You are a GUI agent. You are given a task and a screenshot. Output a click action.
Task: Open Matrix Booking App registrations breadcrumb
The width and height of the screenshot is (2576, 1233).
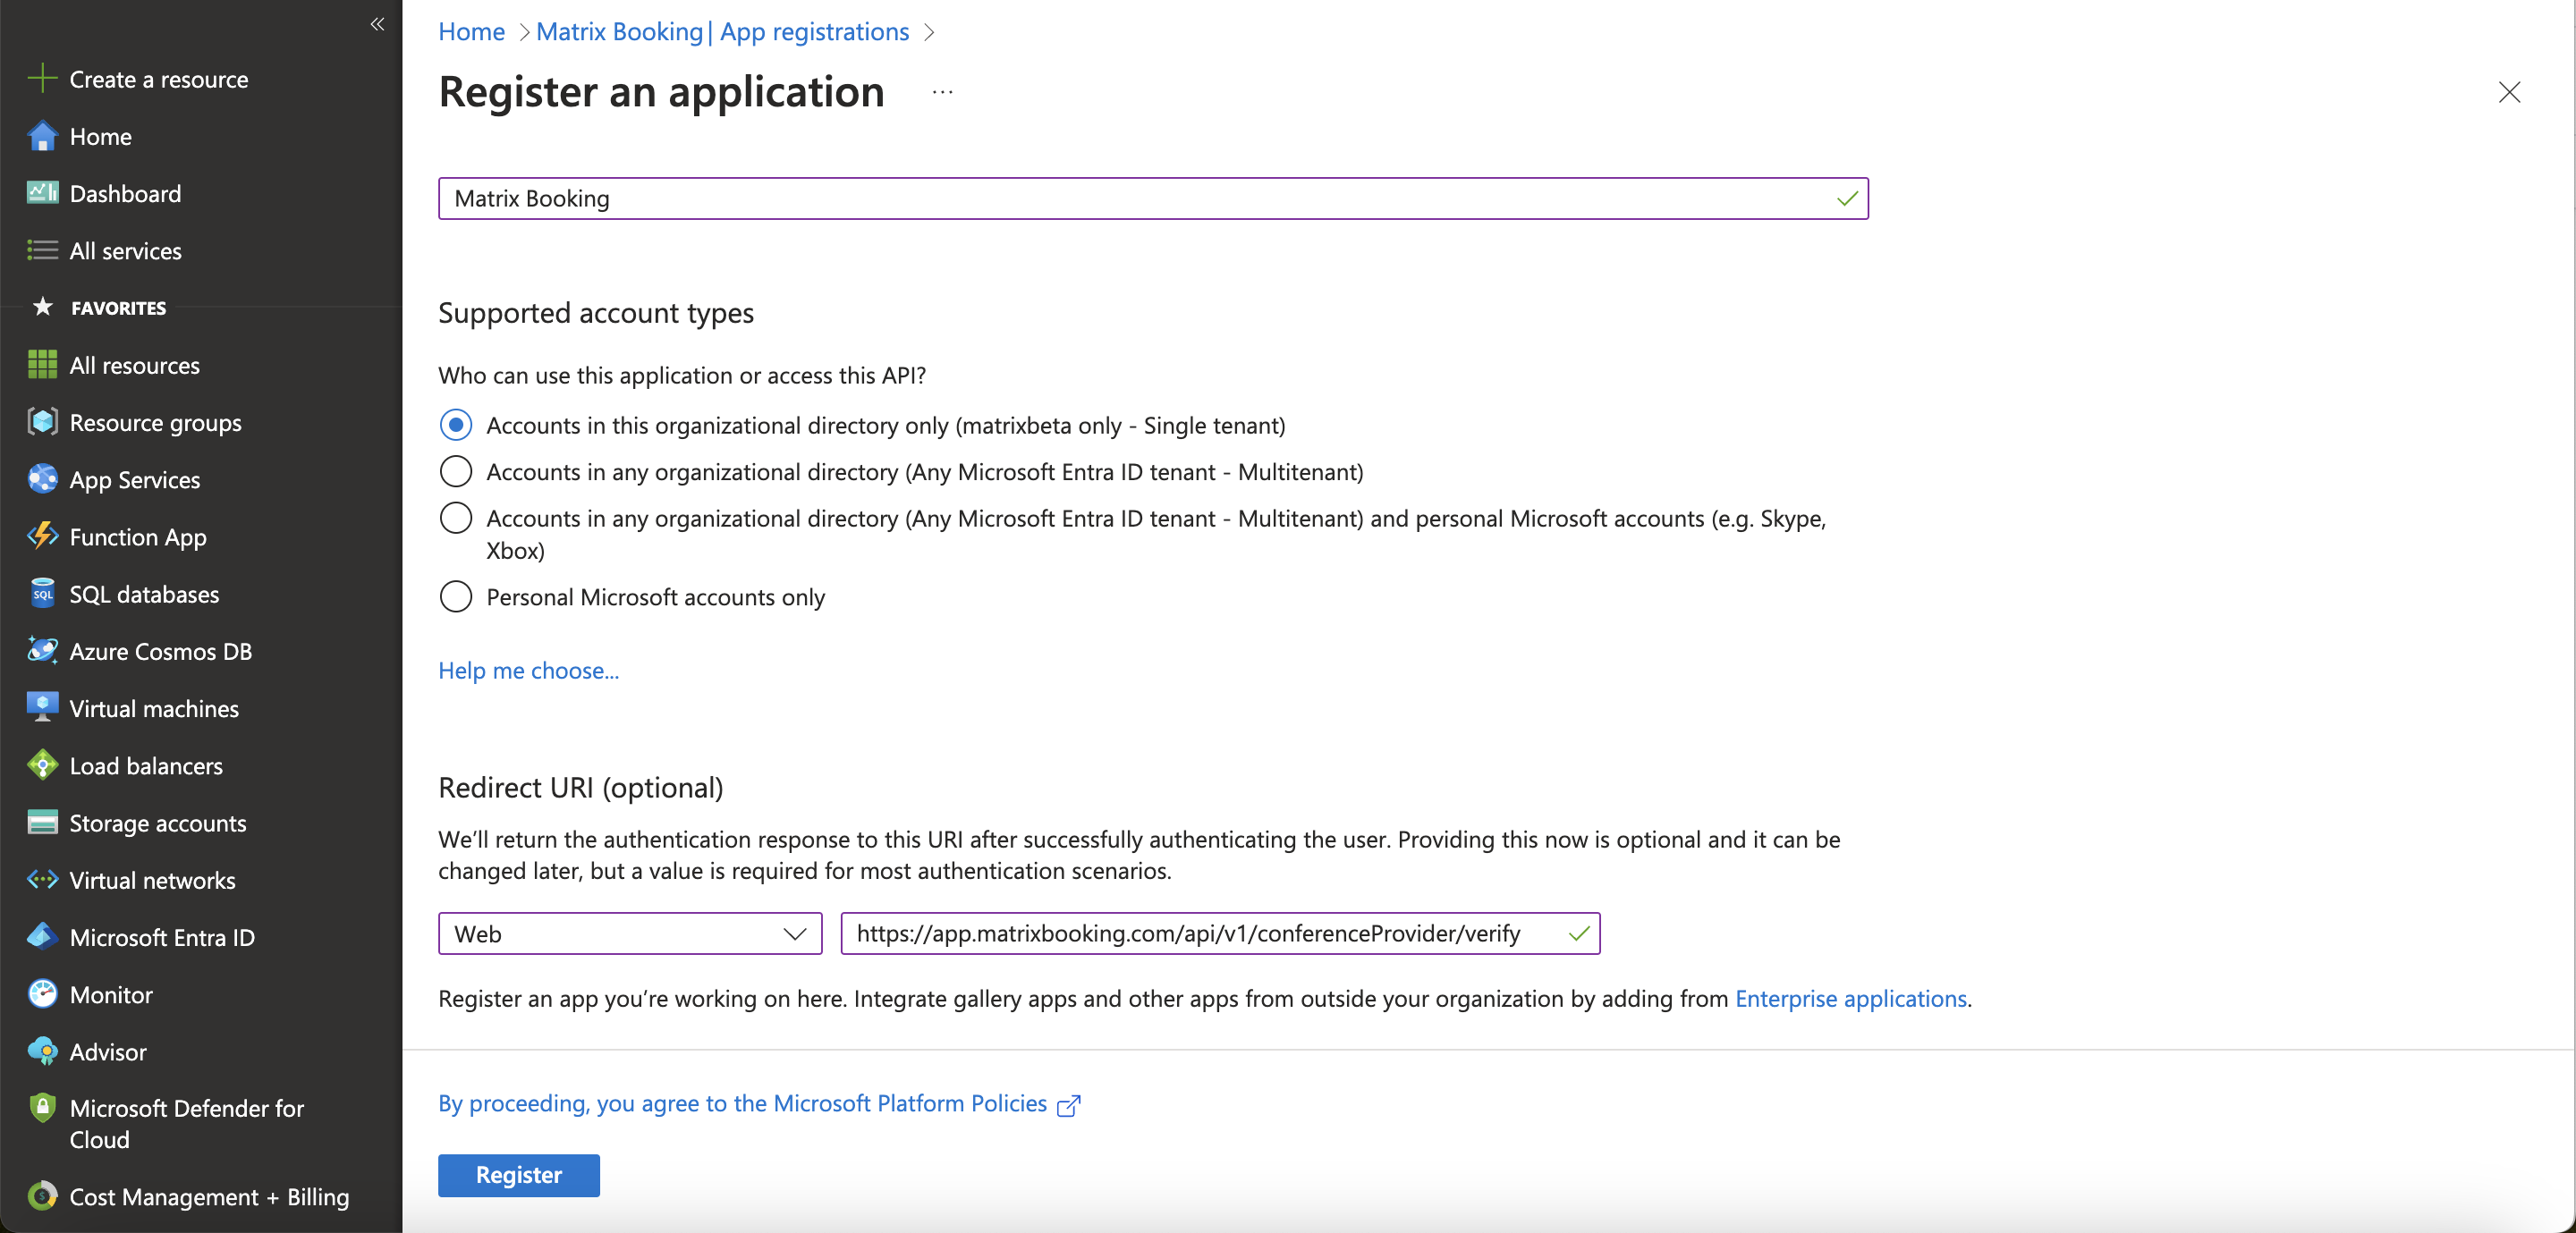click(x=722, y=31)
